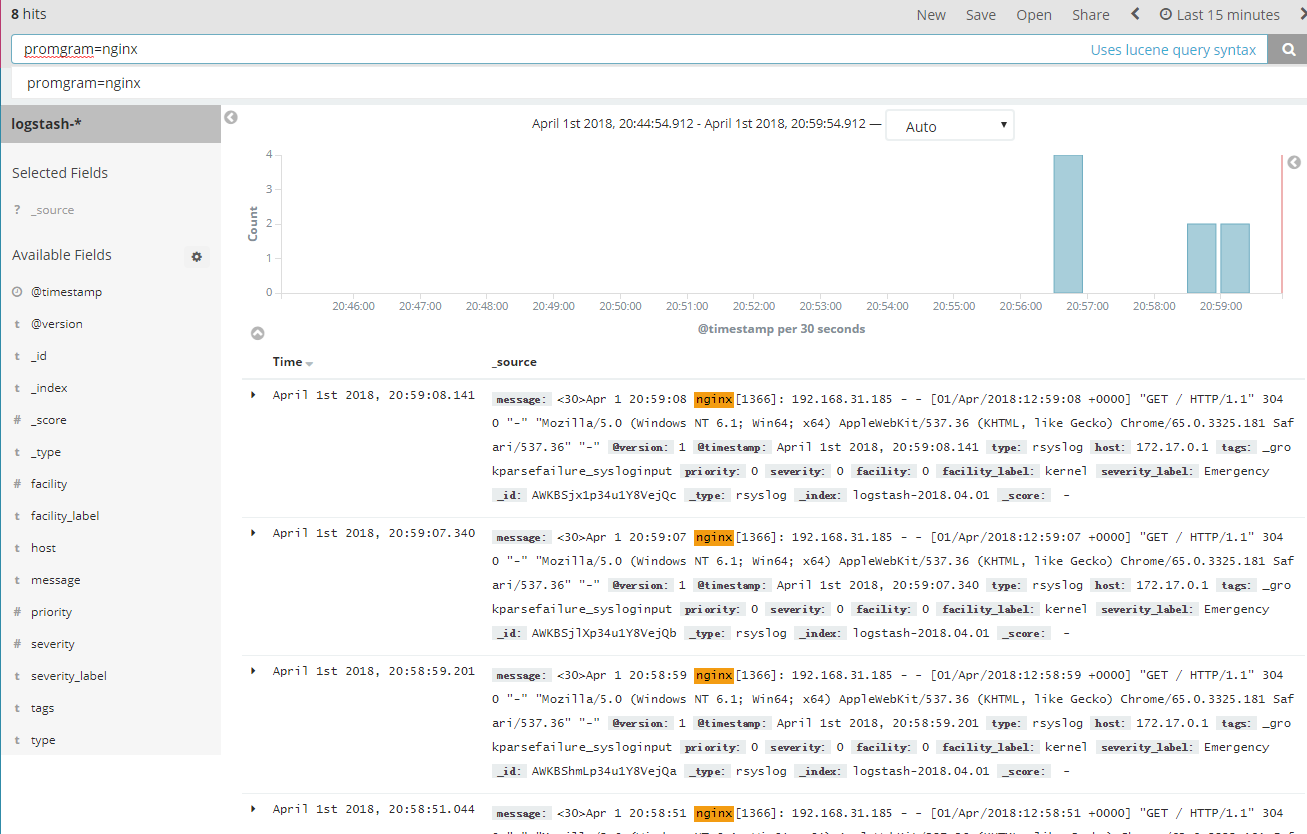1307x834 pixels.
Task: Expand the 20:59:07.340 log entry
Action: click(254, 533)
